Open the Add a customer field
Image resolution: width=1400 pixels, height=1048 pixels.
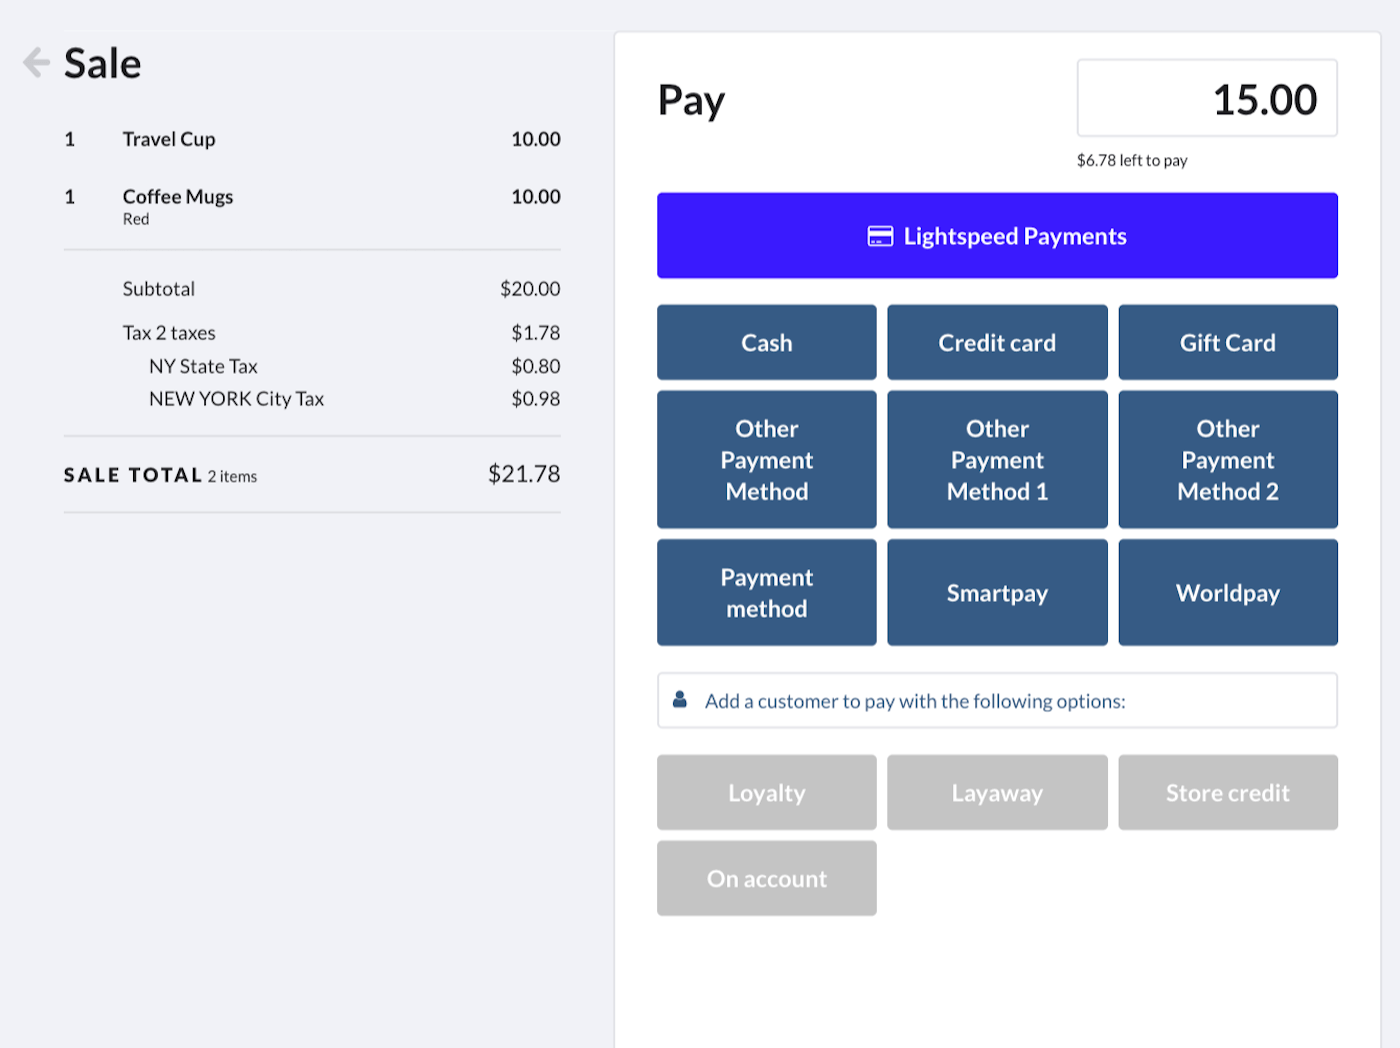[x=996, y=700]
